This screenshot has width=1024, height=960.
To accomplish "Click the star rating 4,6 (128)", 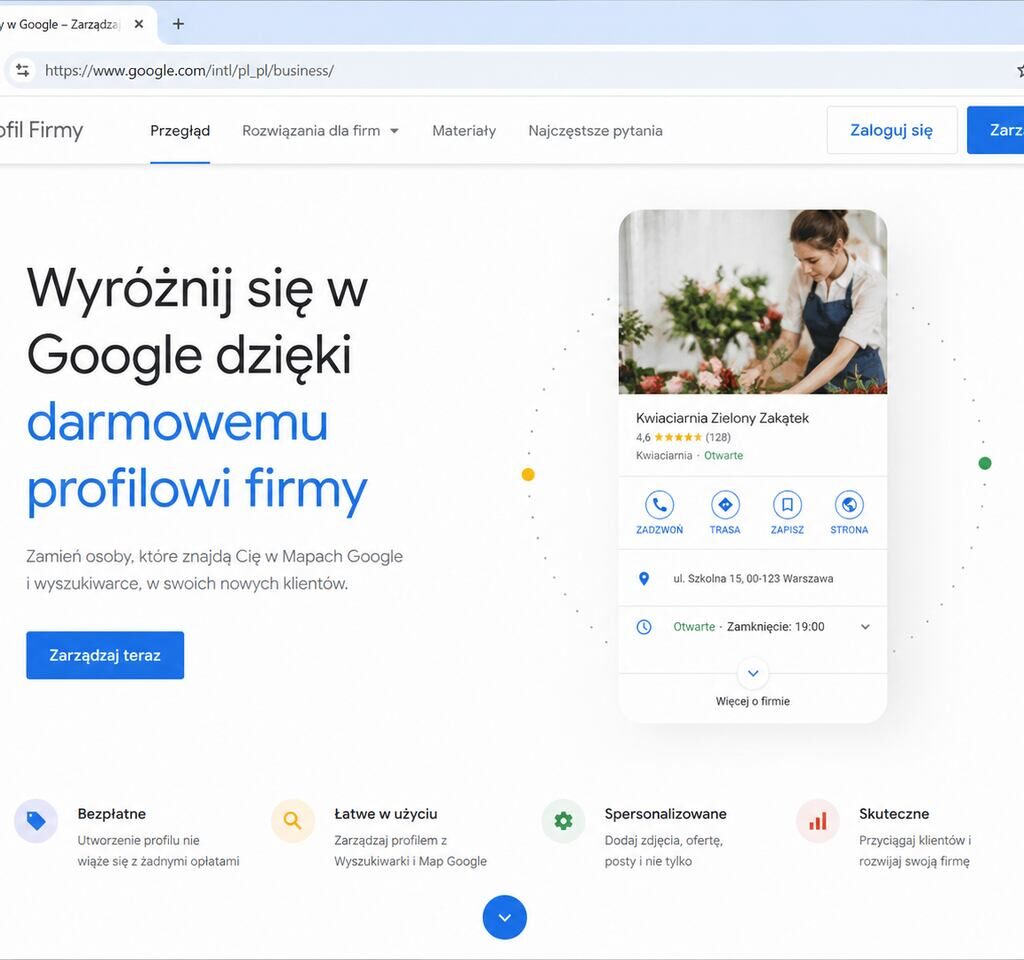I will tap(683, 438).
